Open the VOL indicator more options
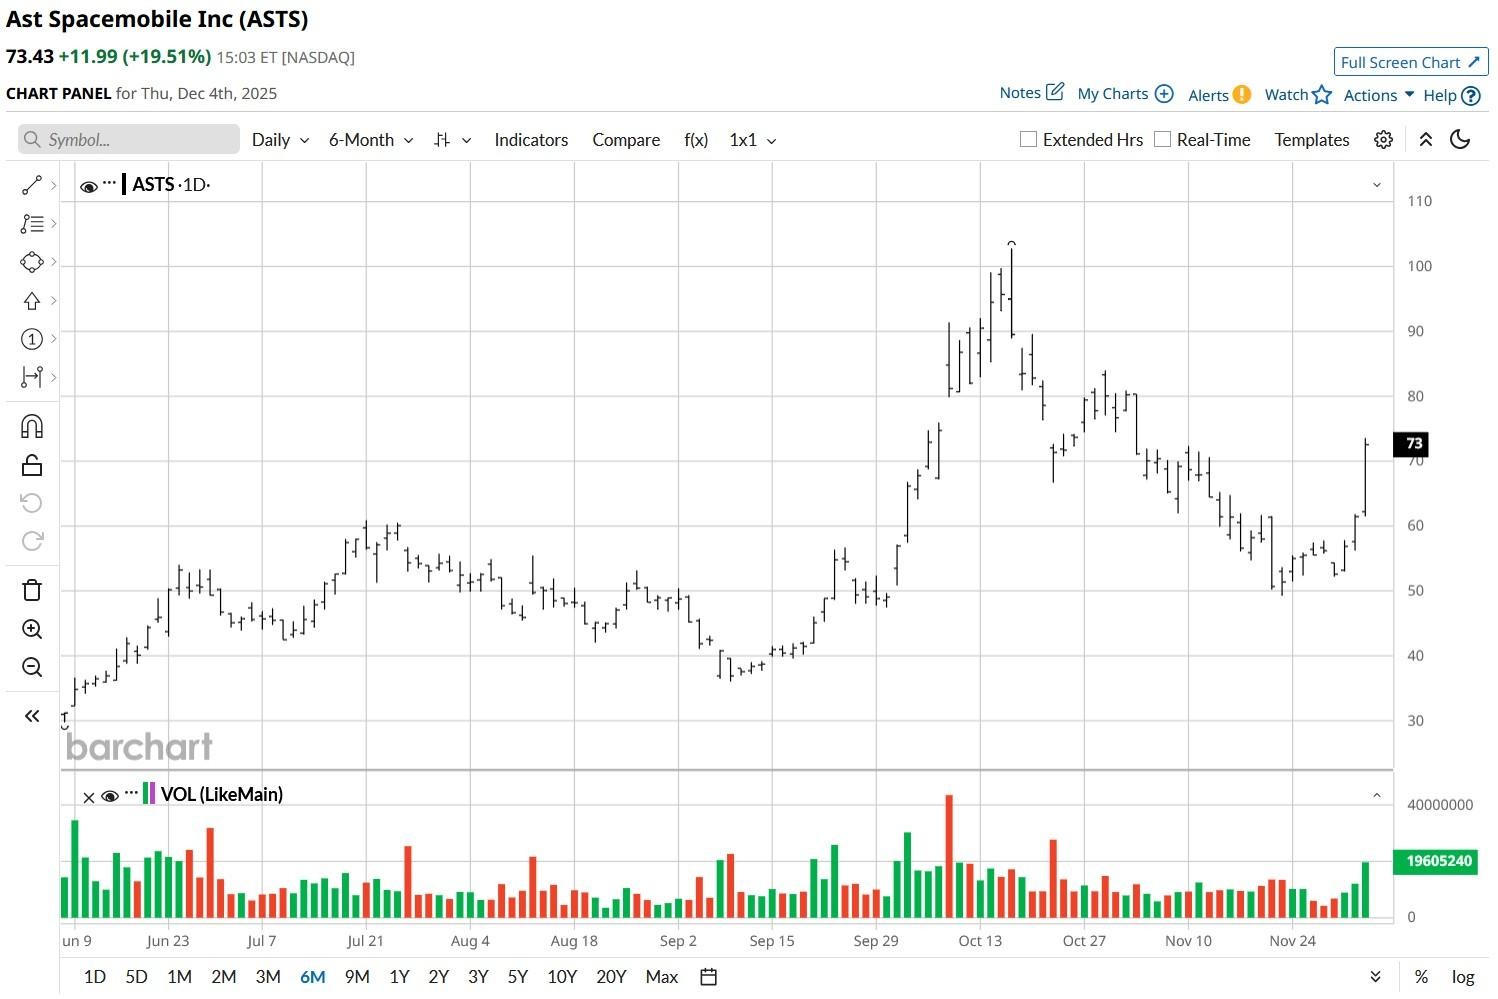 (131, 792)
